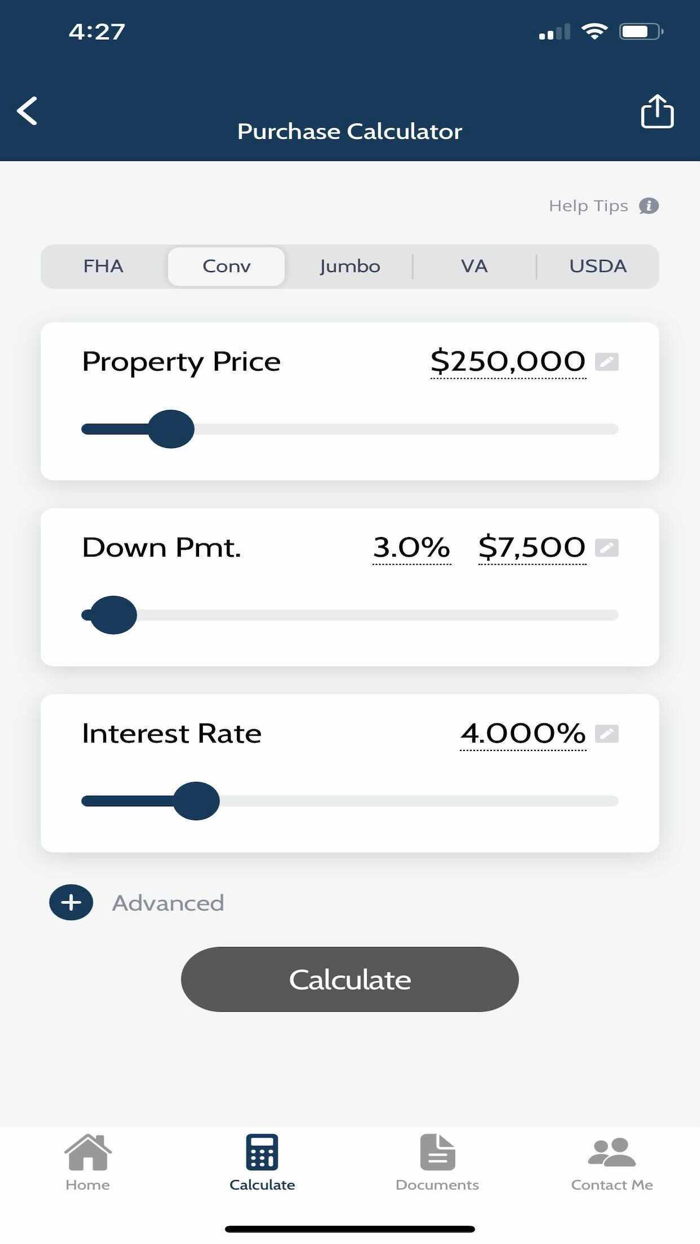
Task: Tap the edit pencil next to Interest Rate
Action: tap(607, 733)
